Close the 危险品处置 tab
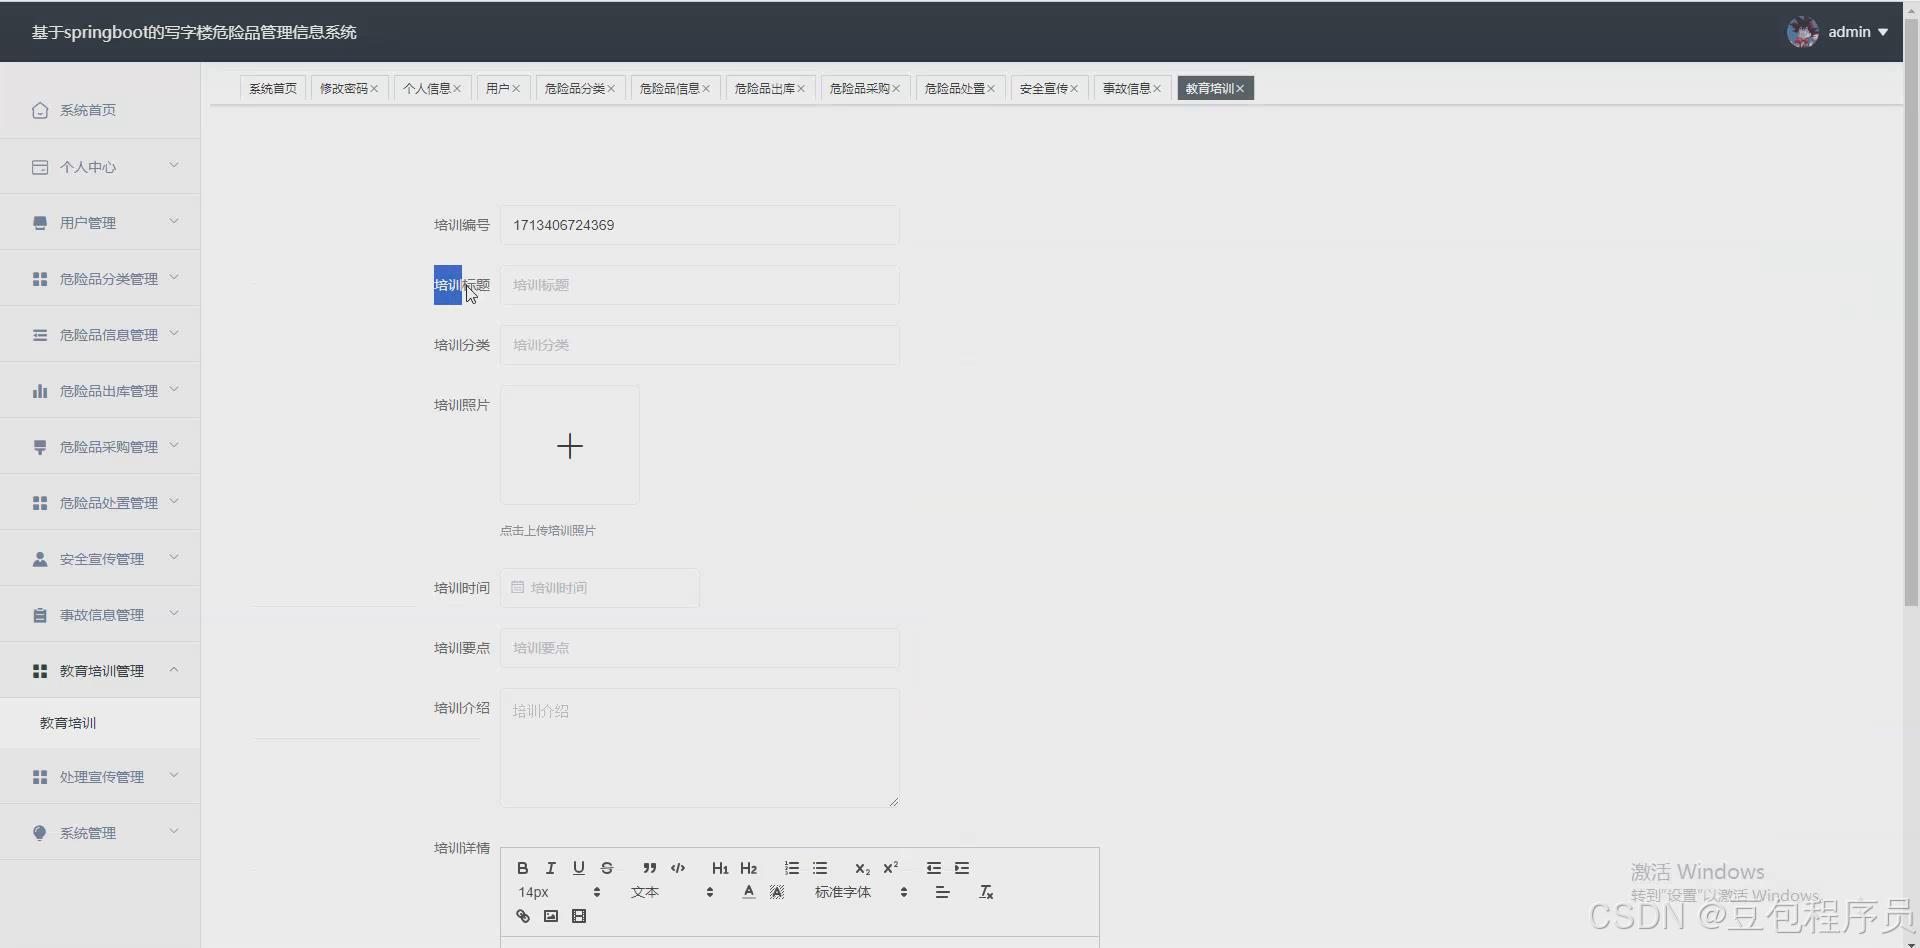The height and width of the screenshot is (948, 1920). pyautogui.click(x=991, y=89)
